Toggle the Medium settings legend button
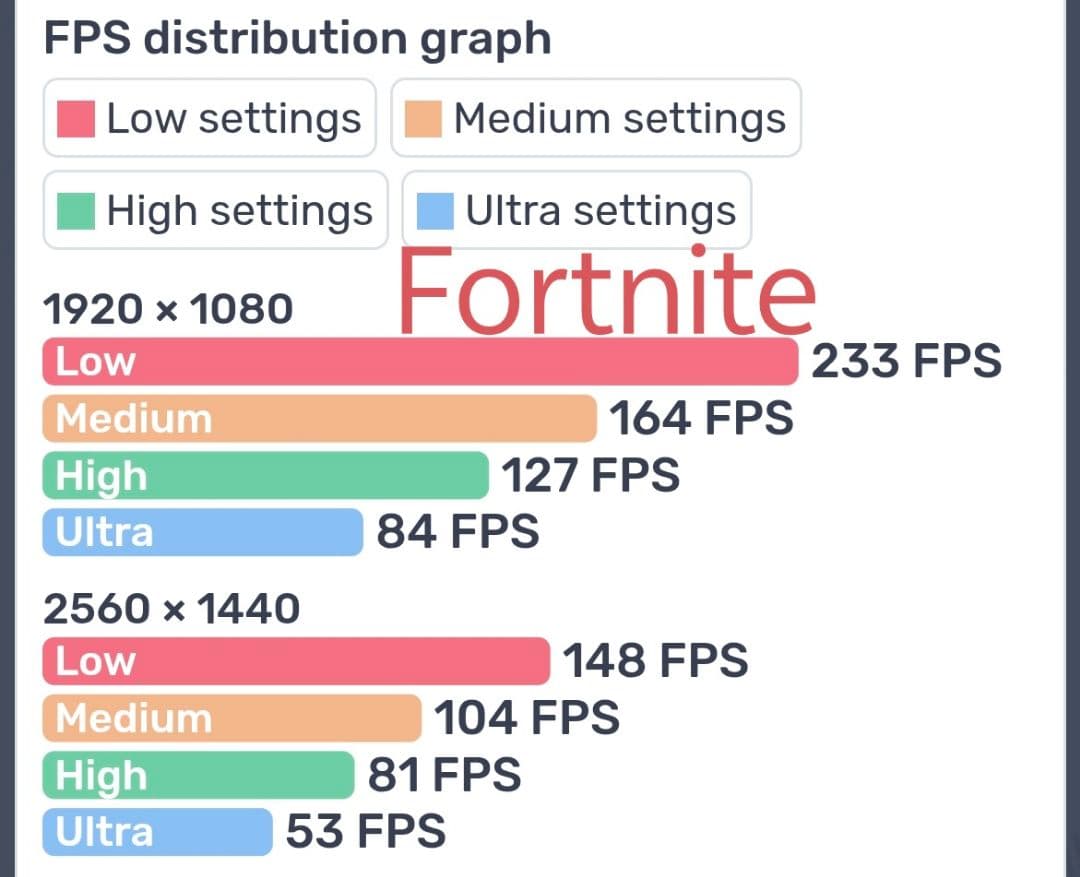 click(596, 119)
